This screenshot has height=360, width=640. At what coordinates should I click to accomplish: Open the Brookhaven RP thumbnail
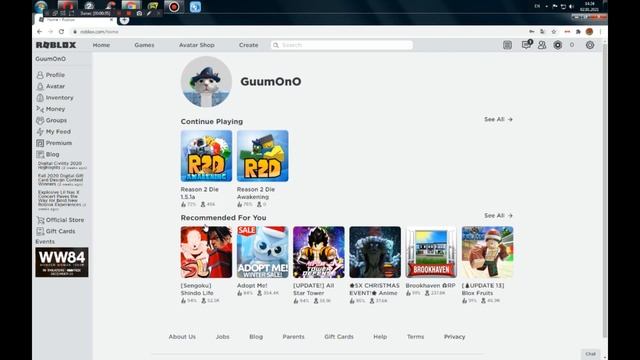[x=431, y=252]
